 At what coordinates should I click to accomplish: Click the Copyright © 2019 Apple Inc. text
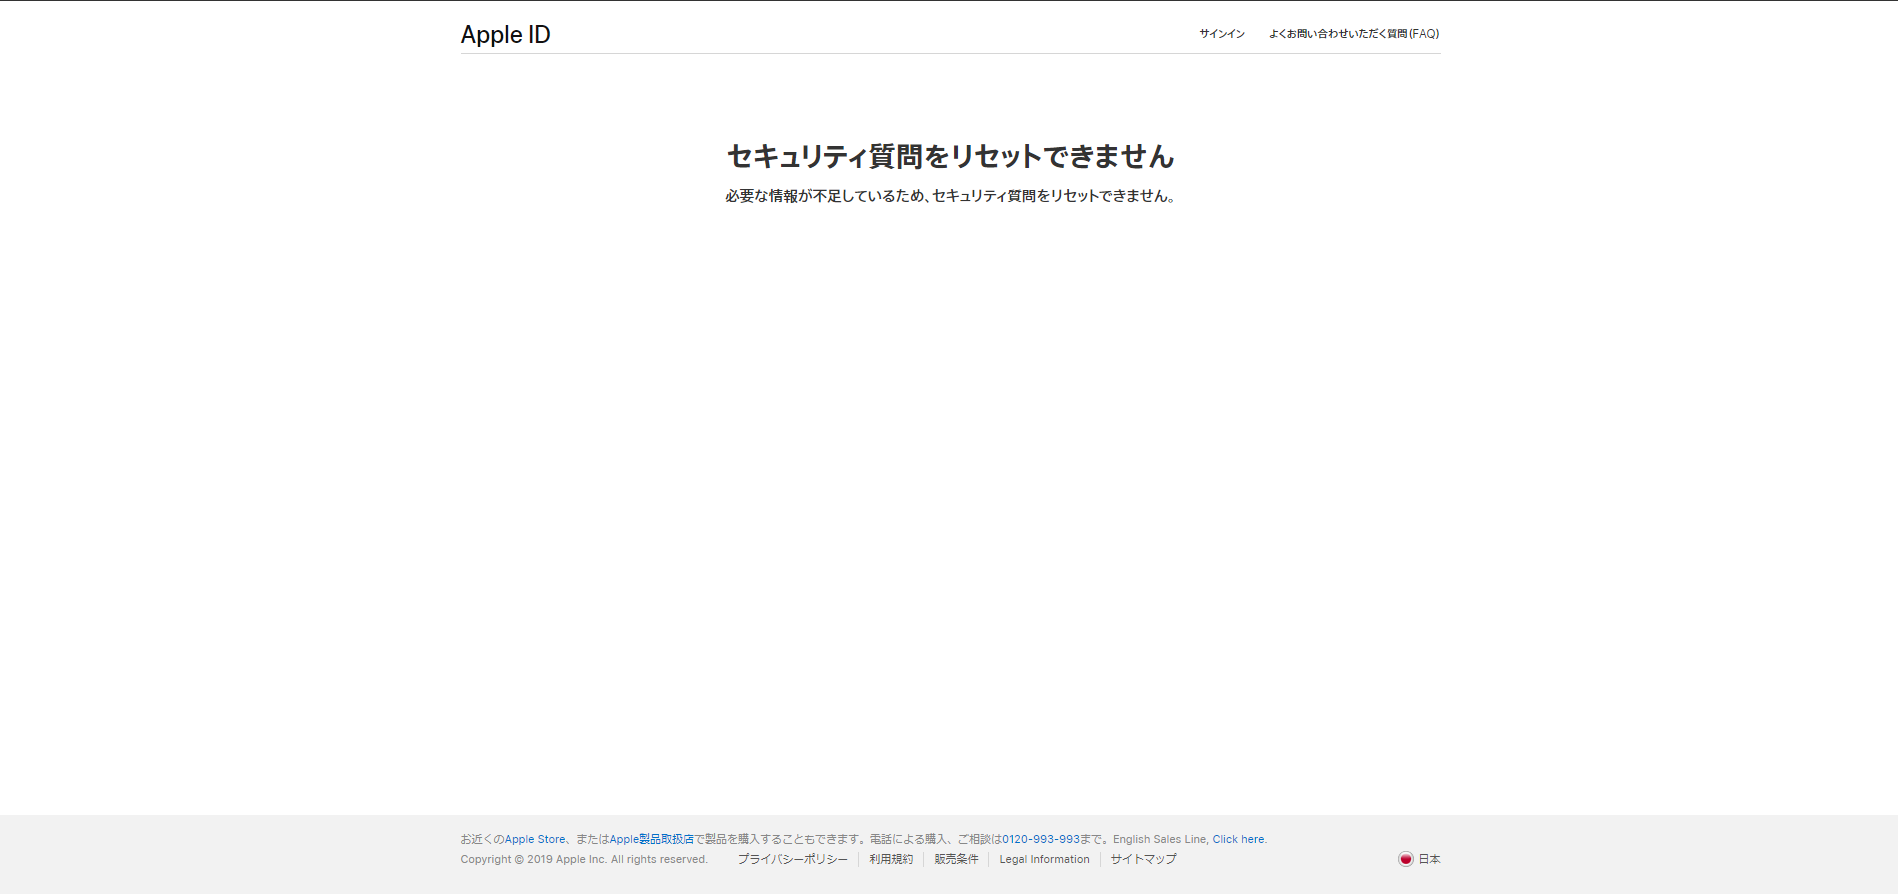click(583, 859)
